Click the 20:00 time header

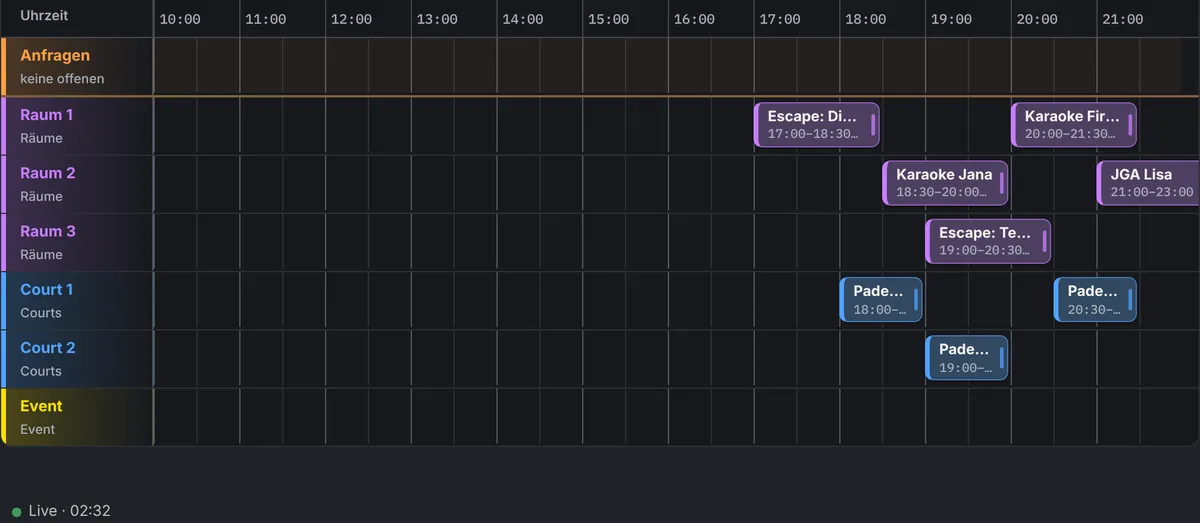point(1037,19)
